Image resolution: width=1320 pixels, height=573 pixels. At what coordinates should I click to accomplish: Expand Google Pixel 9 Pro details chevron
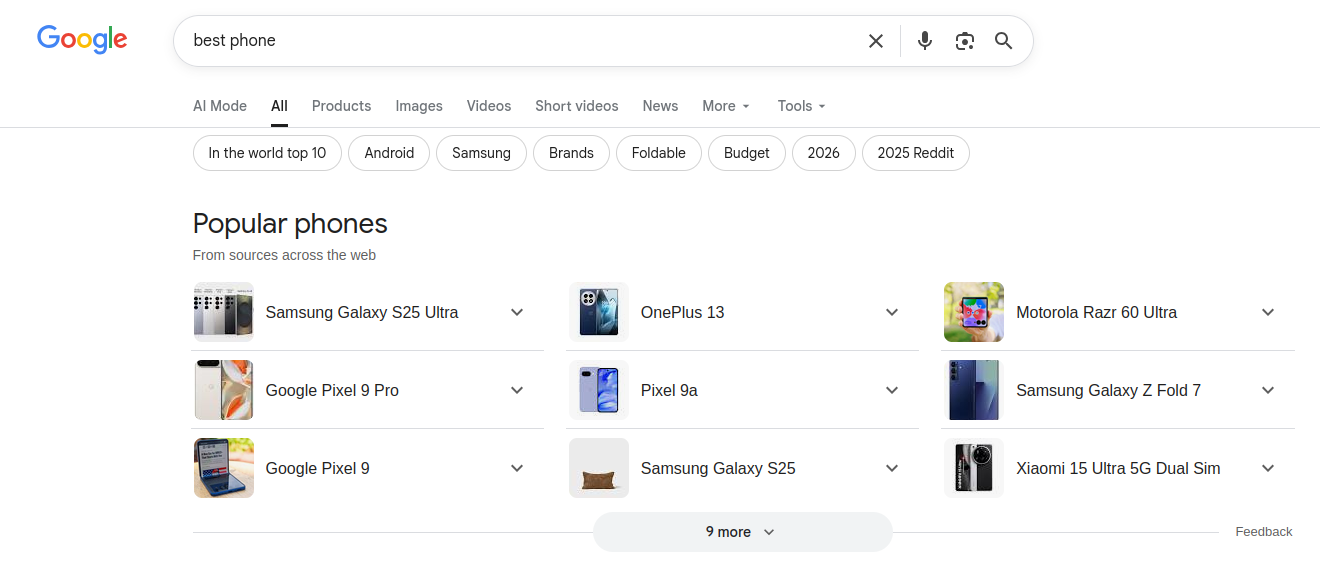point(517,390)
